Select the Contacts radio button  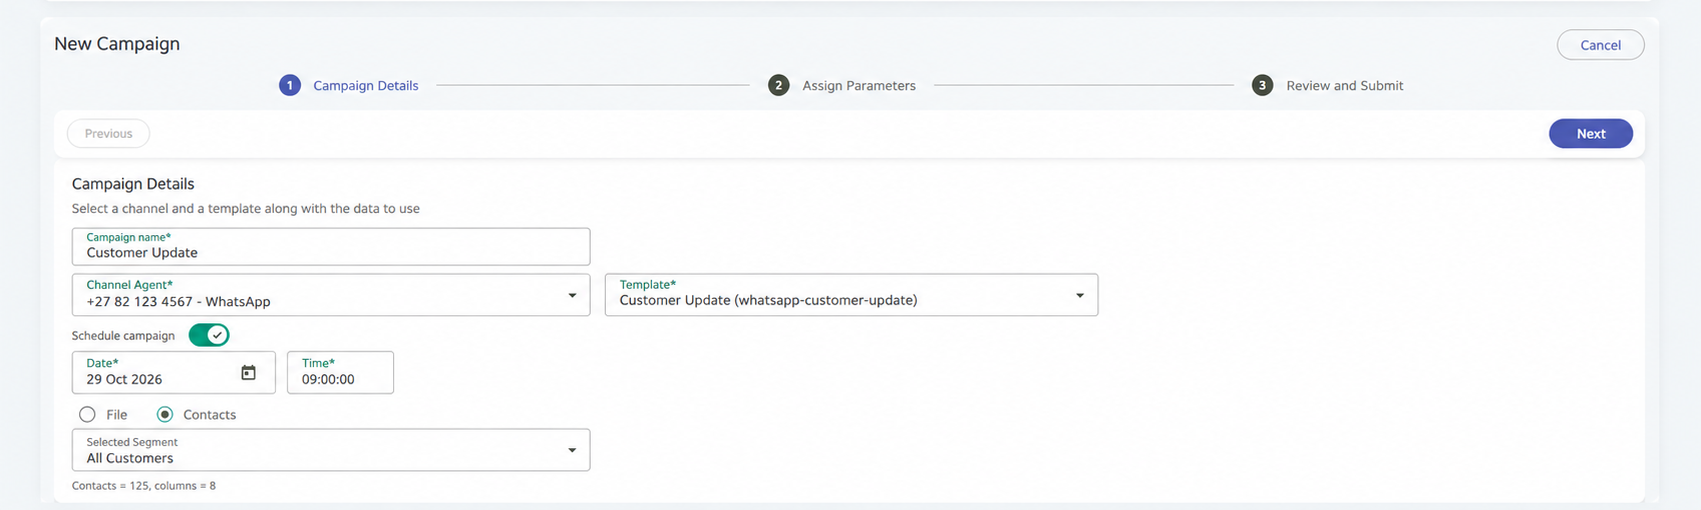tap(165, 414)
